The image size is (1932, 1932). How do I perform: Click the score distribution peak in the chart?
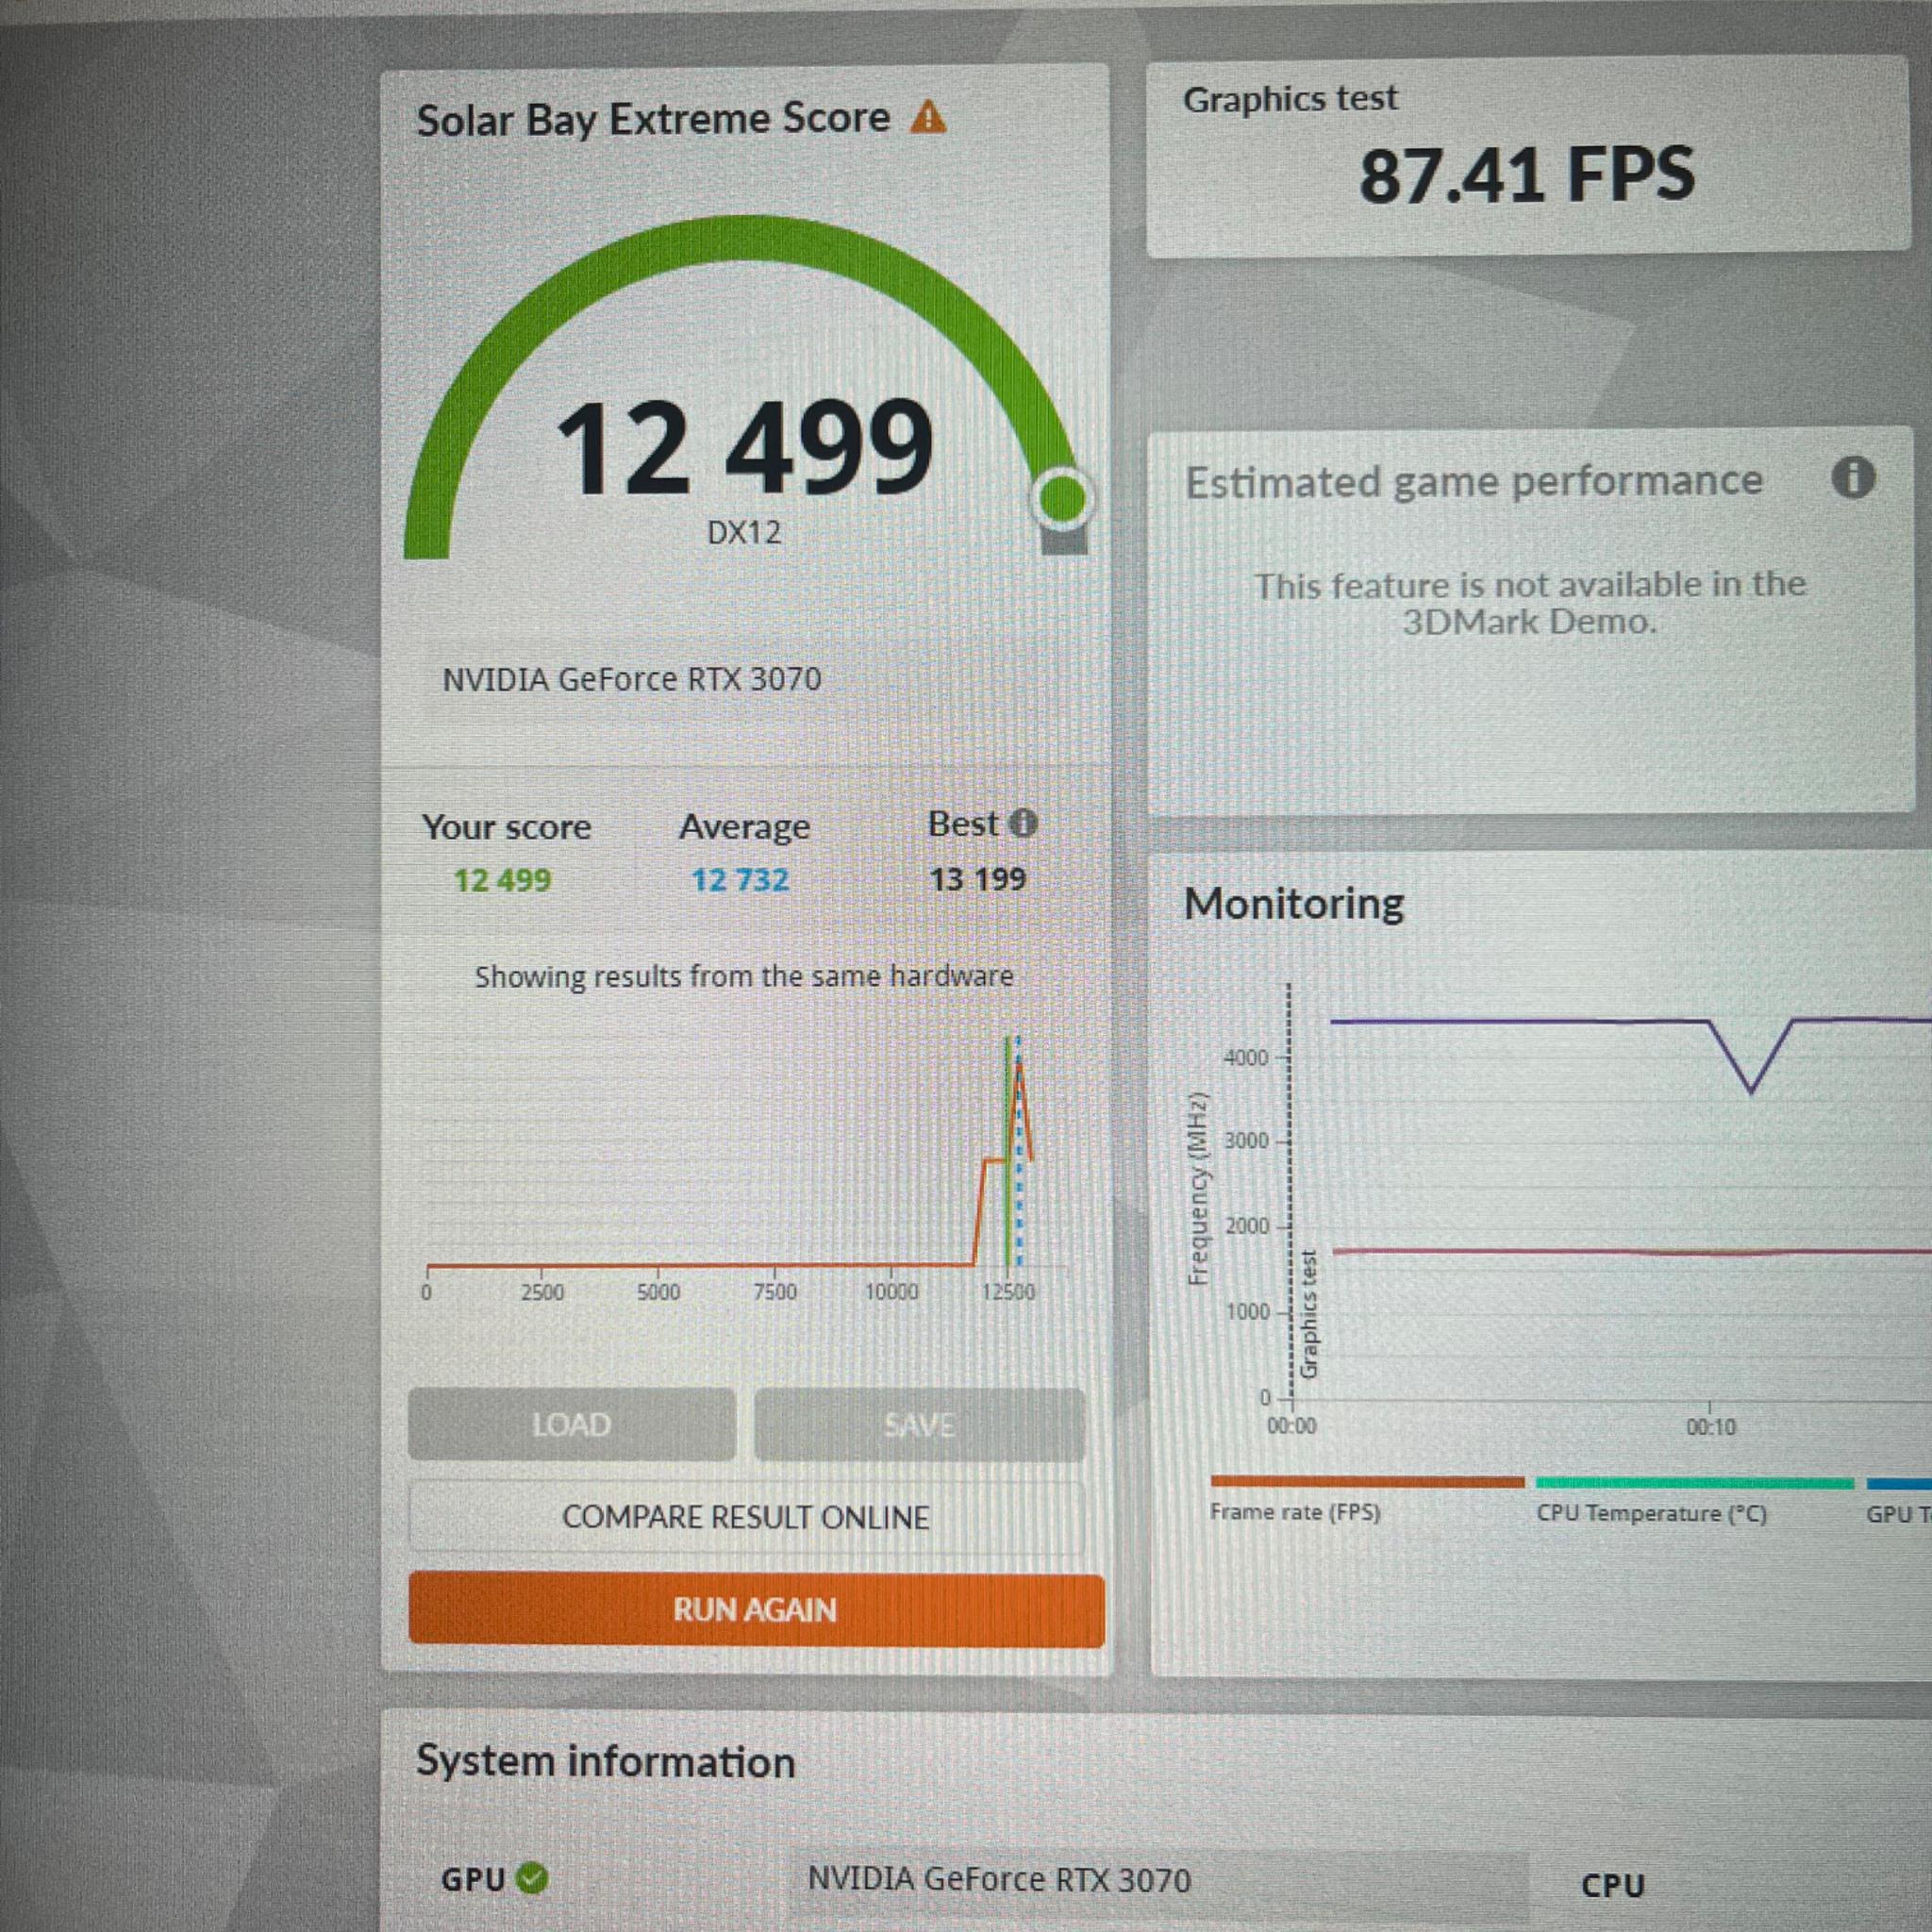pos(1018,1066)
